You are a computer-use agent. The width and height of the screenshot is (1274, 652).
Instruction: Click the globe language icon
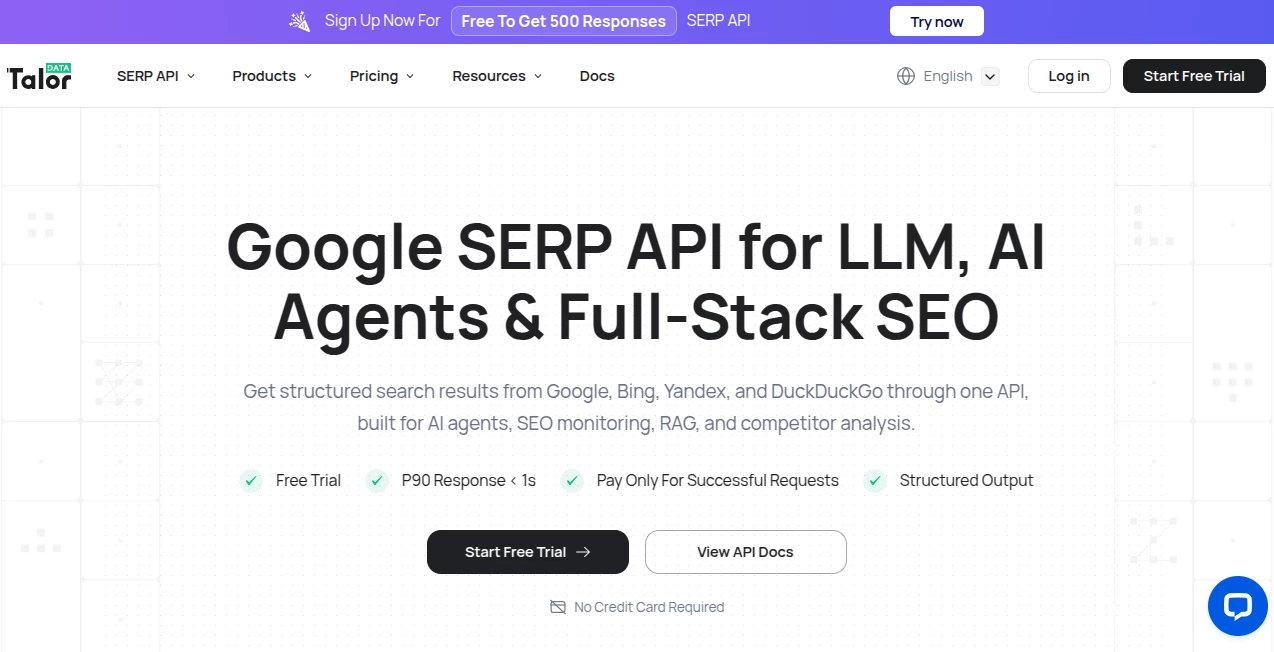906,76
